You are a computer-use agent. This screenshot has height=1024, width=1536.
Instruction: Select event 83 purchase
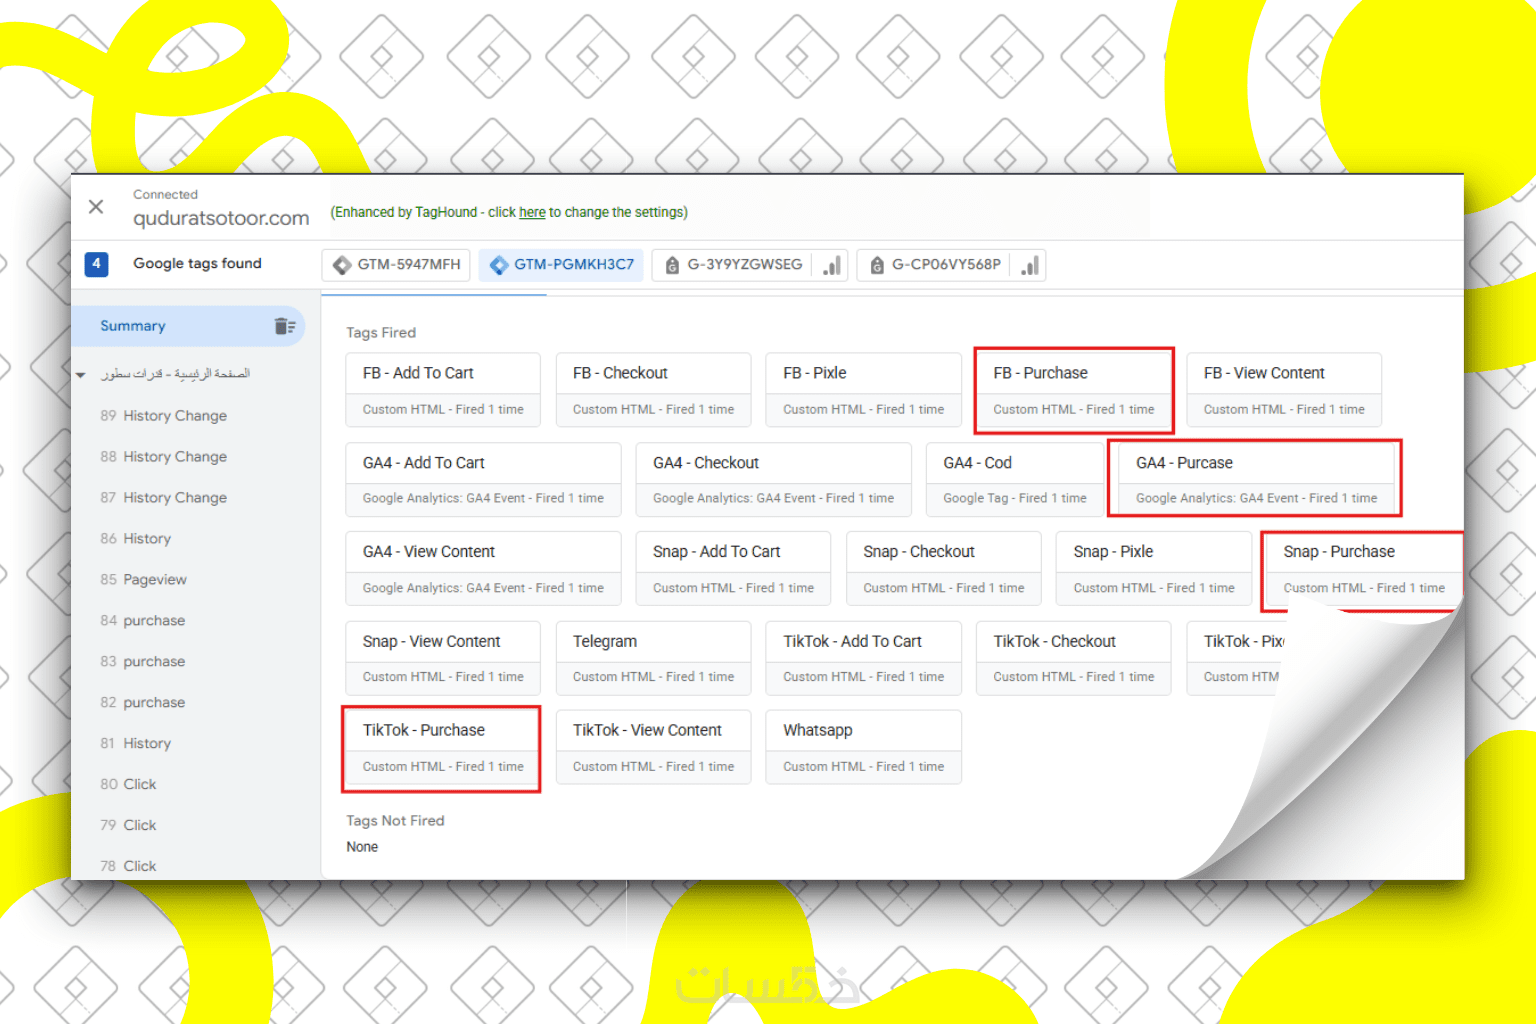pyautogui.click(x=143, y=661)
